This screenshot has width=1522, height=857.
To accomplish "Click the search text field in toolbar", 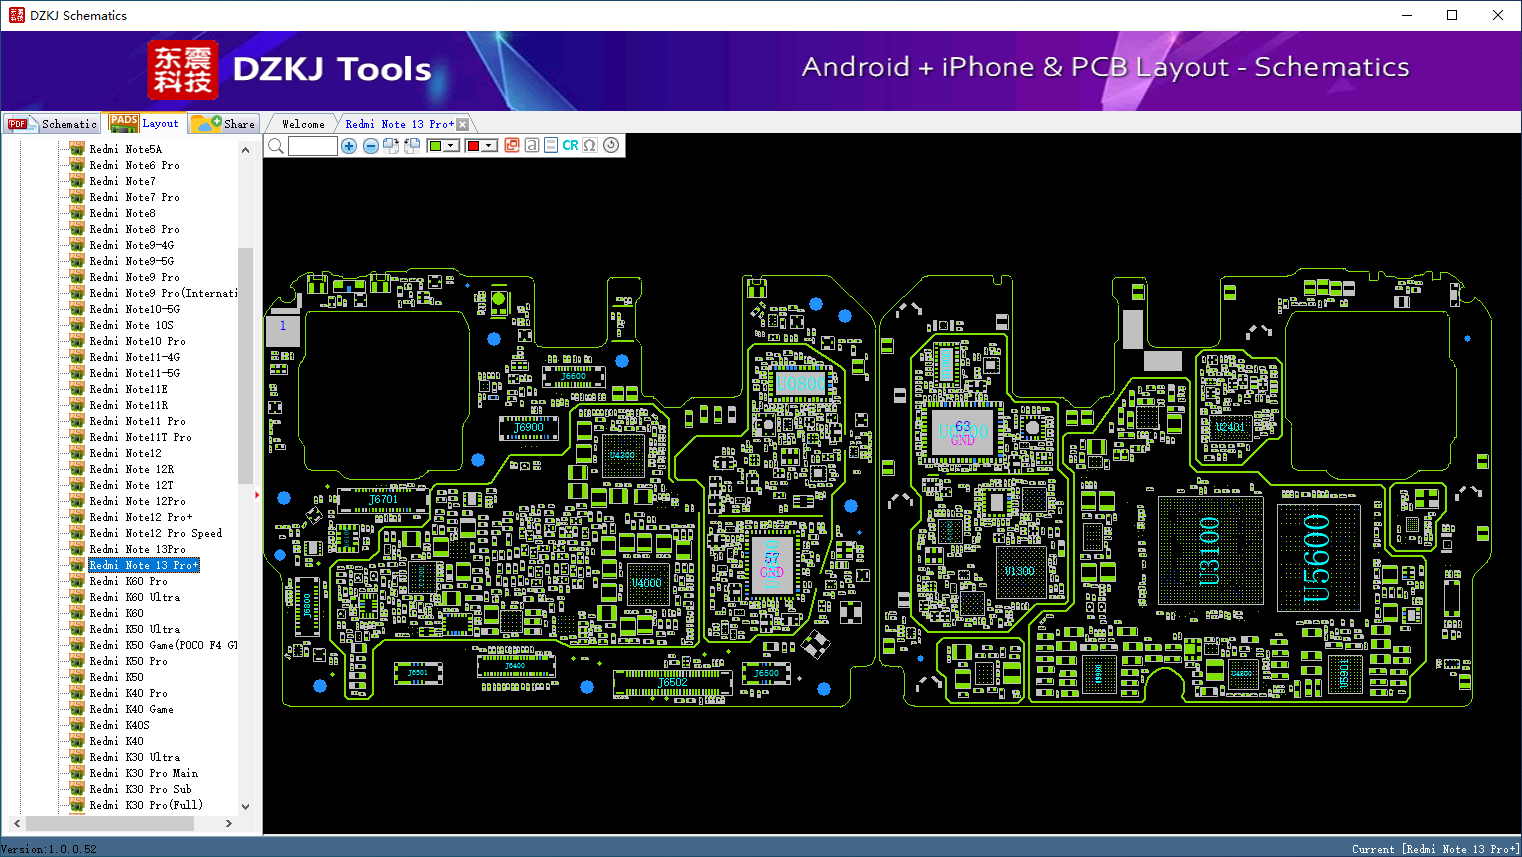I will tap(312, 146).
